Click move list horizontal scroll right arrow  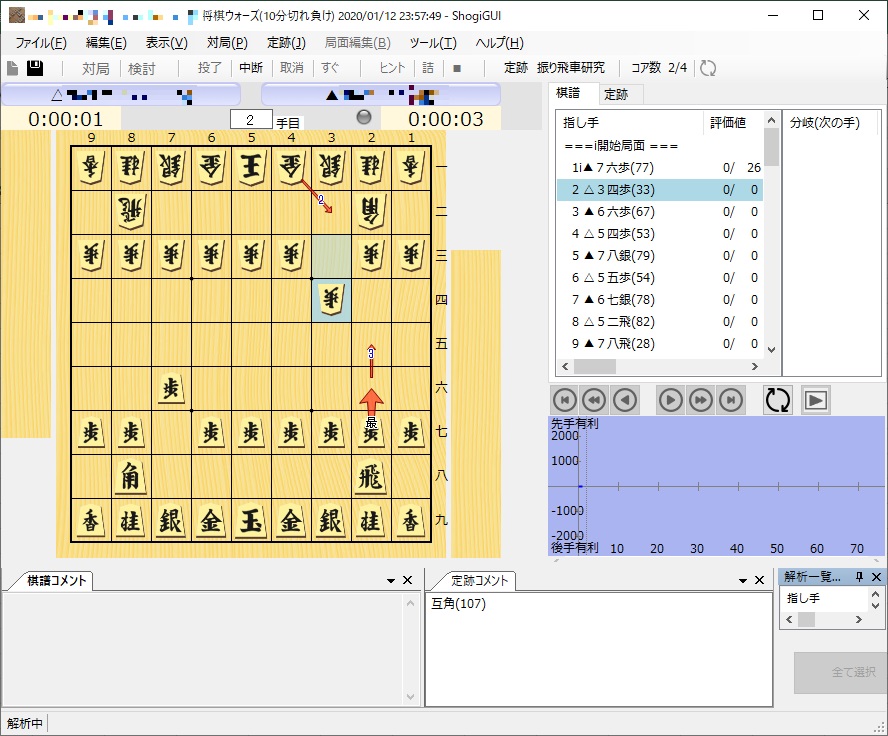(754, 367)
